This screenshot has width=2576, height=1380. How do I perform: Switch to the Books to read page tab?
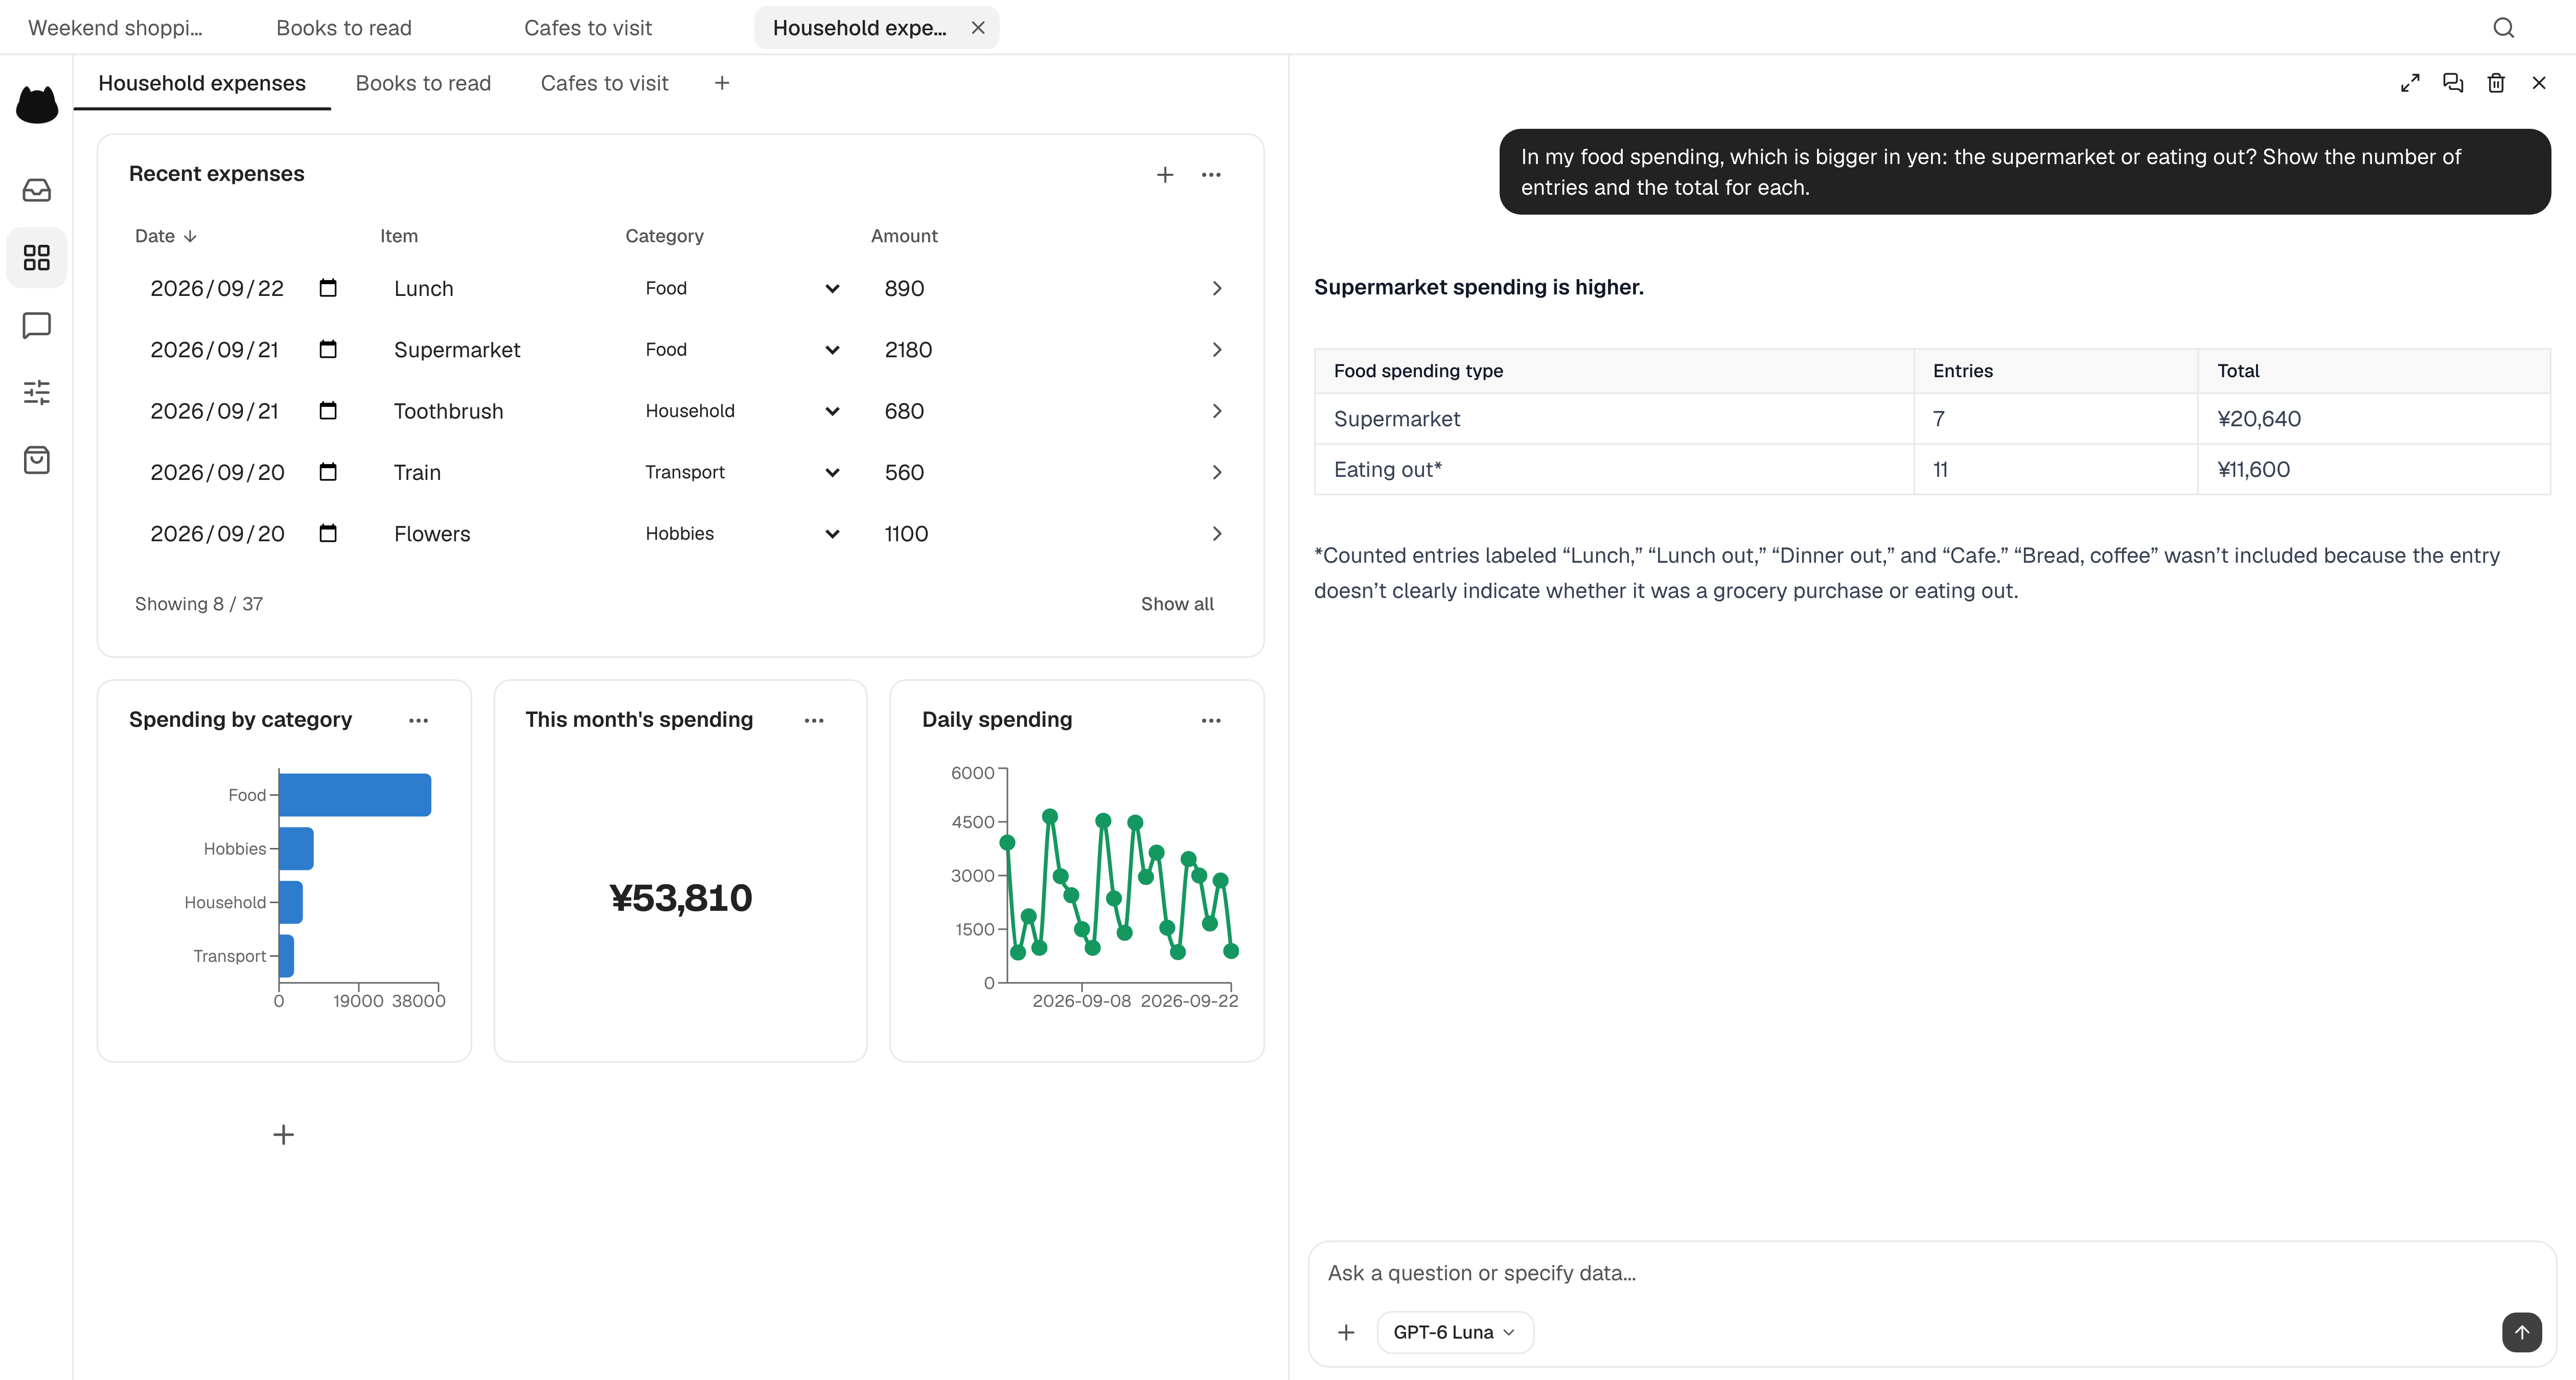(x=423, y=83)
